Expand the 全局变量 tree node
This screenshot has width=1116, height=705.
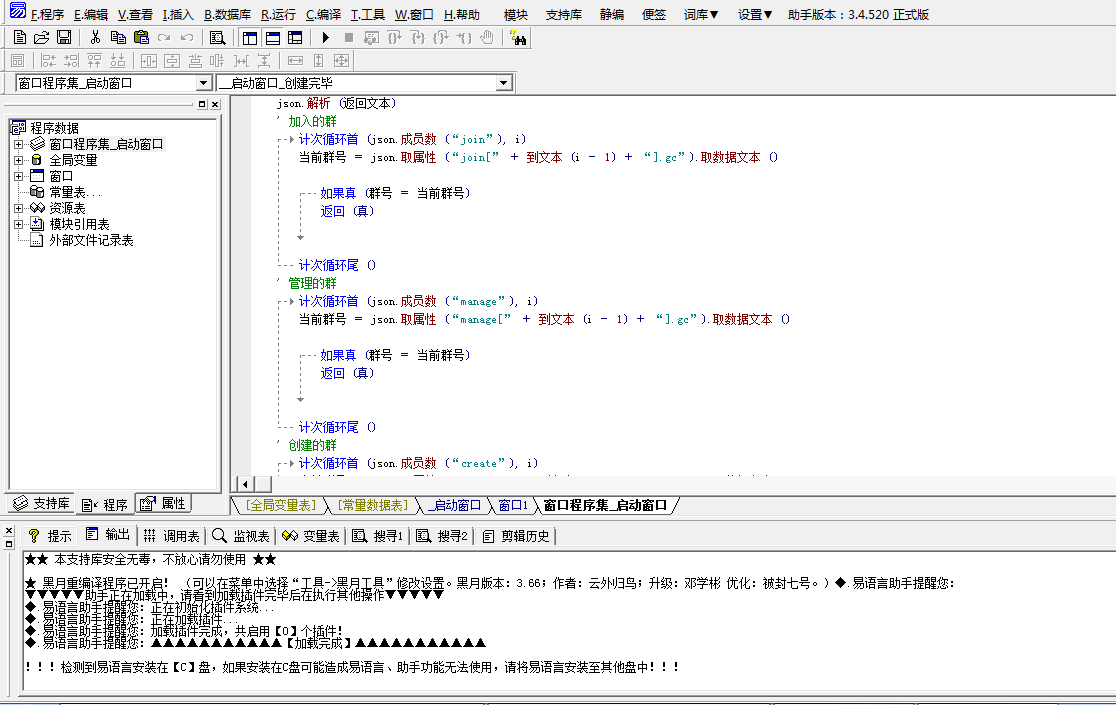coord(19,160)
